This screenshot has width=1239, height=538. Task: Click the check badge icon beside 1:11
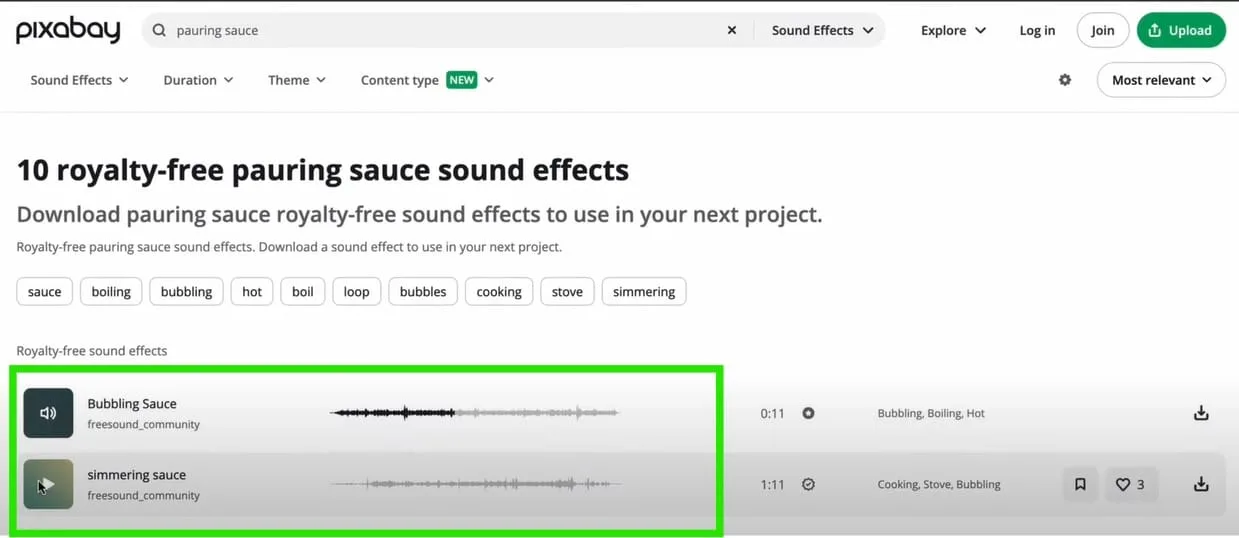(808, 484)
